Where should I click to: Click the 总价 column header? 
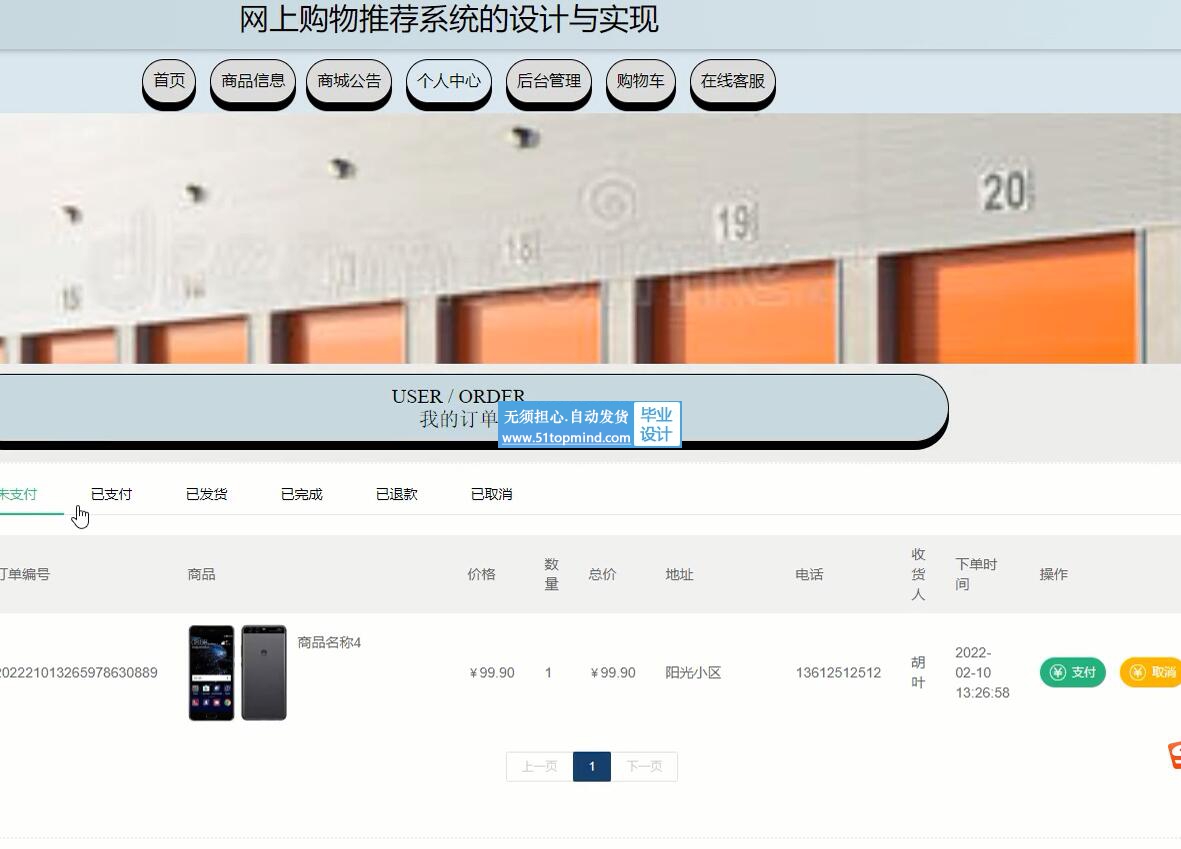(x=602, y=574)
